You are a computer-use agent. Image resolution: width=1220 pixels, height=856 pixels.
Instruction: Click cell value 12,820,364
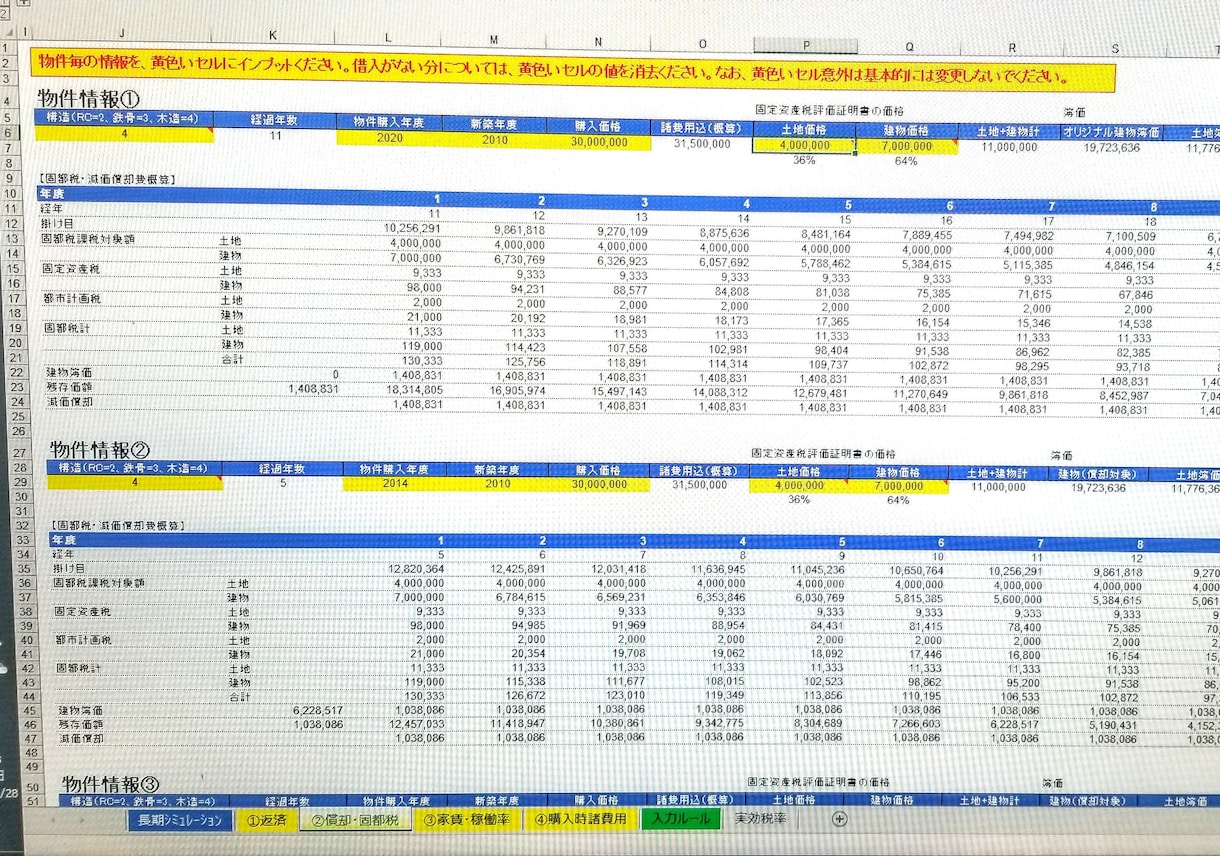pyautogui.click(x=415, y=568)
